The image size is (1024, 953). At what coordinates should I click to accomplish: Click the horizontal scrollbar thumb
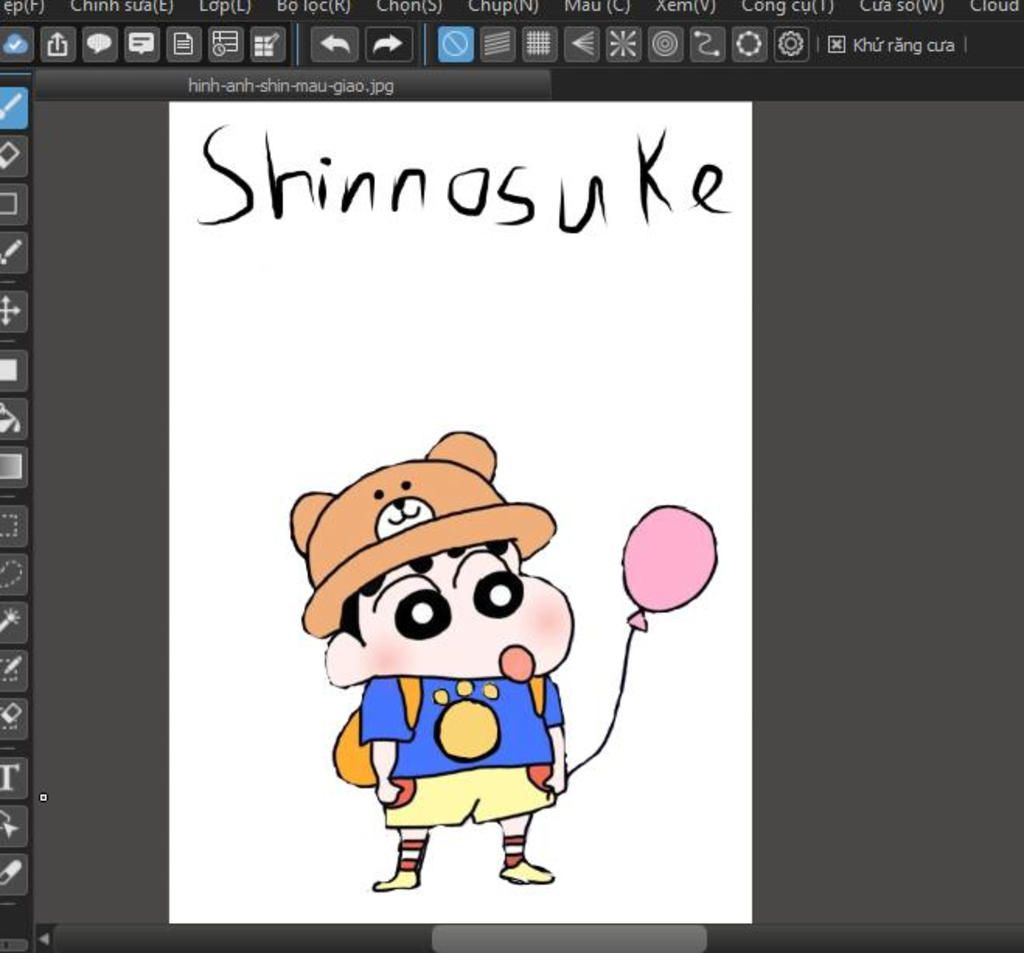[x=569, y=939]
